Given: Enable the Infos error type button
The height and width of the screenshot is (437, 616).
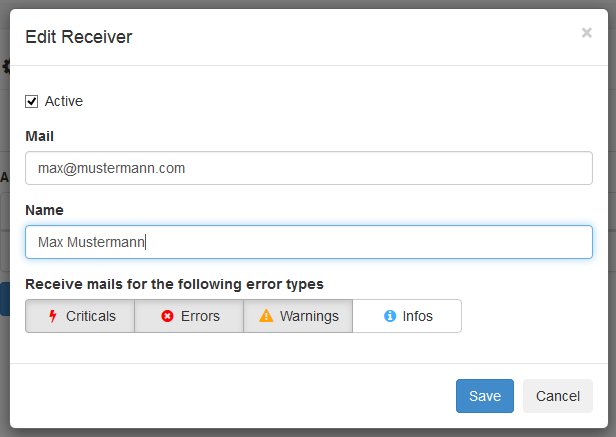Looking at the screenshot, I should (407, 316).
